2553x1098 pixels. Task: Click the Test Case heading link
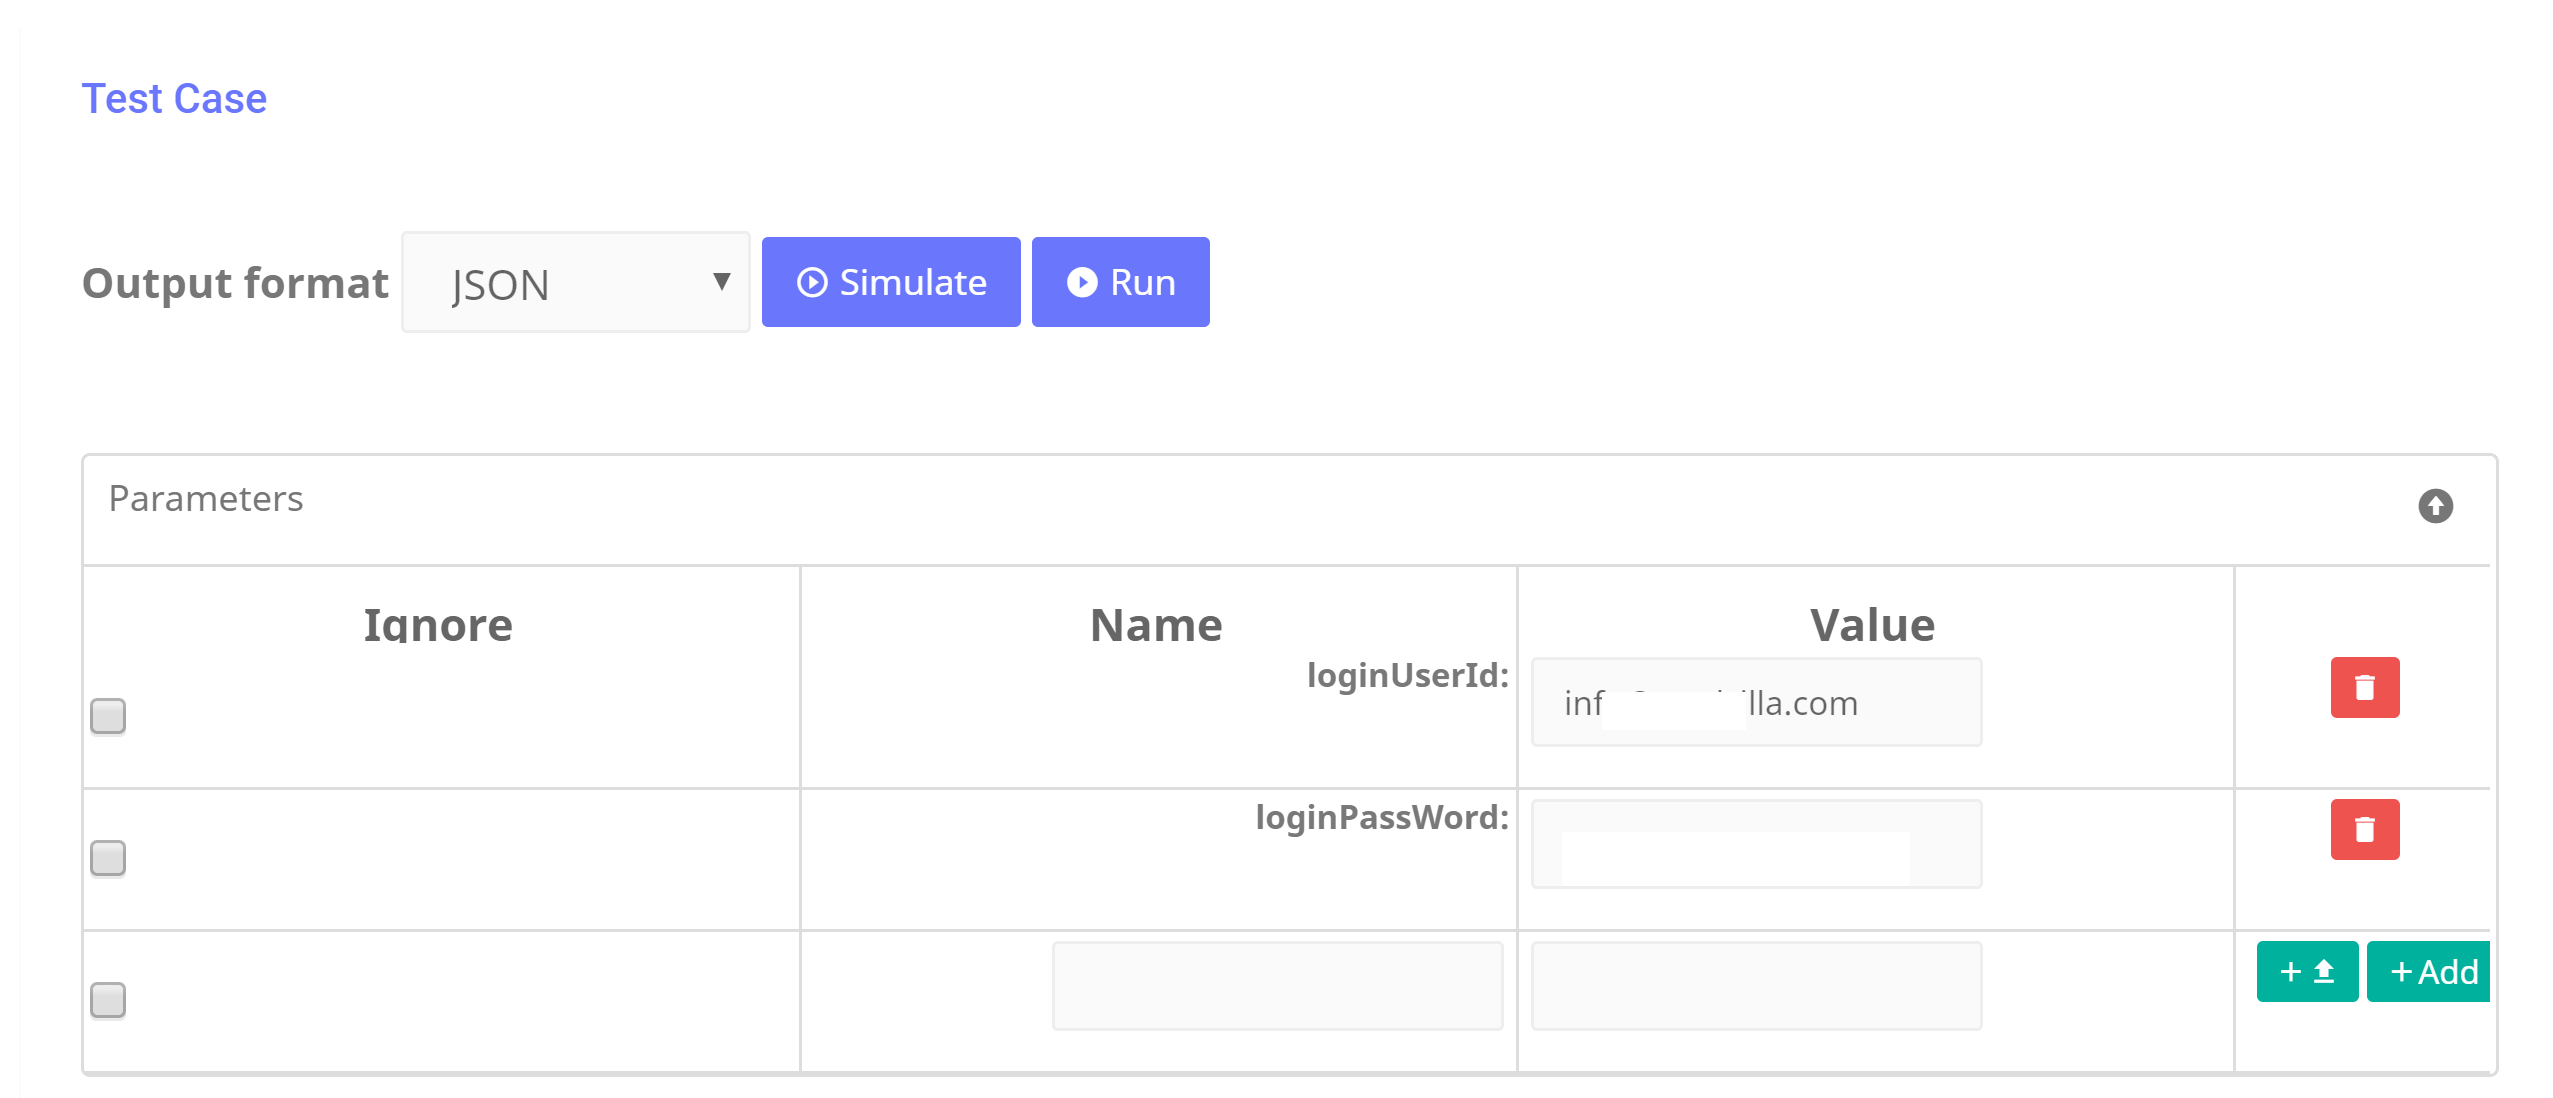[174, 99]
